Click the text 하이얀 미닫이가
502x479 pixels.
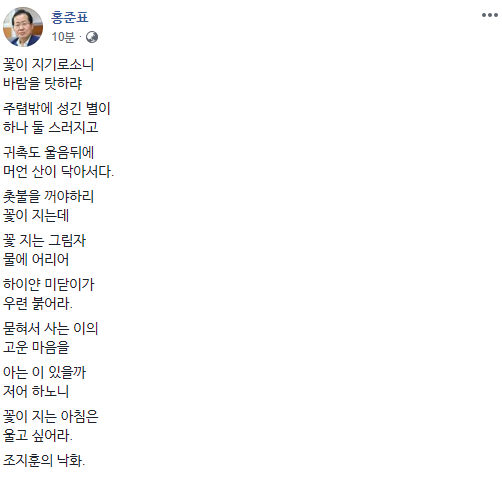(48, 284)
